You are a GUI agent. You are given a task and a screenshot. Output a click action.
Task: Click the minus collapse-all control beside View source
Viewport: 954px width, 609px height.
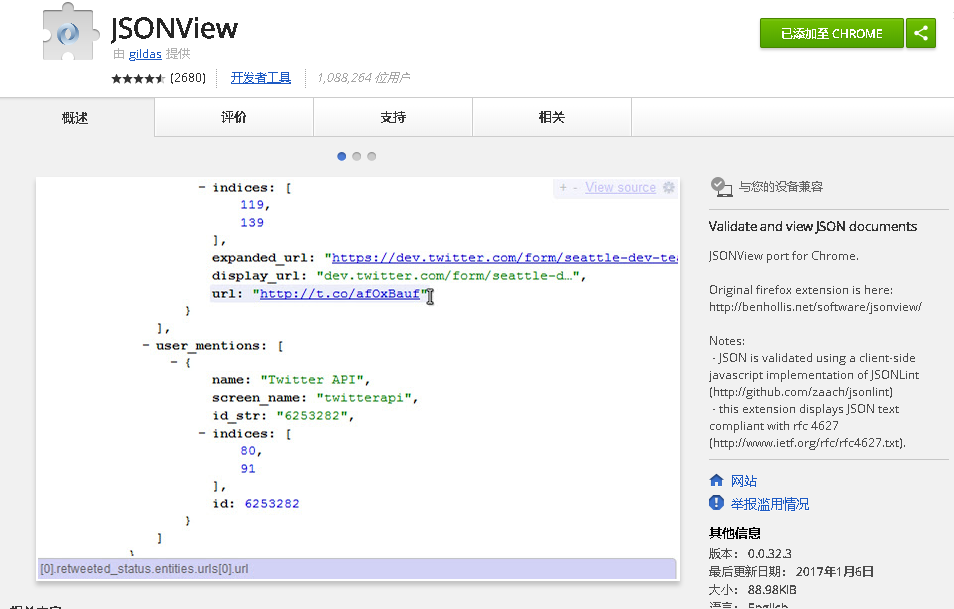[x=575, y=187]
